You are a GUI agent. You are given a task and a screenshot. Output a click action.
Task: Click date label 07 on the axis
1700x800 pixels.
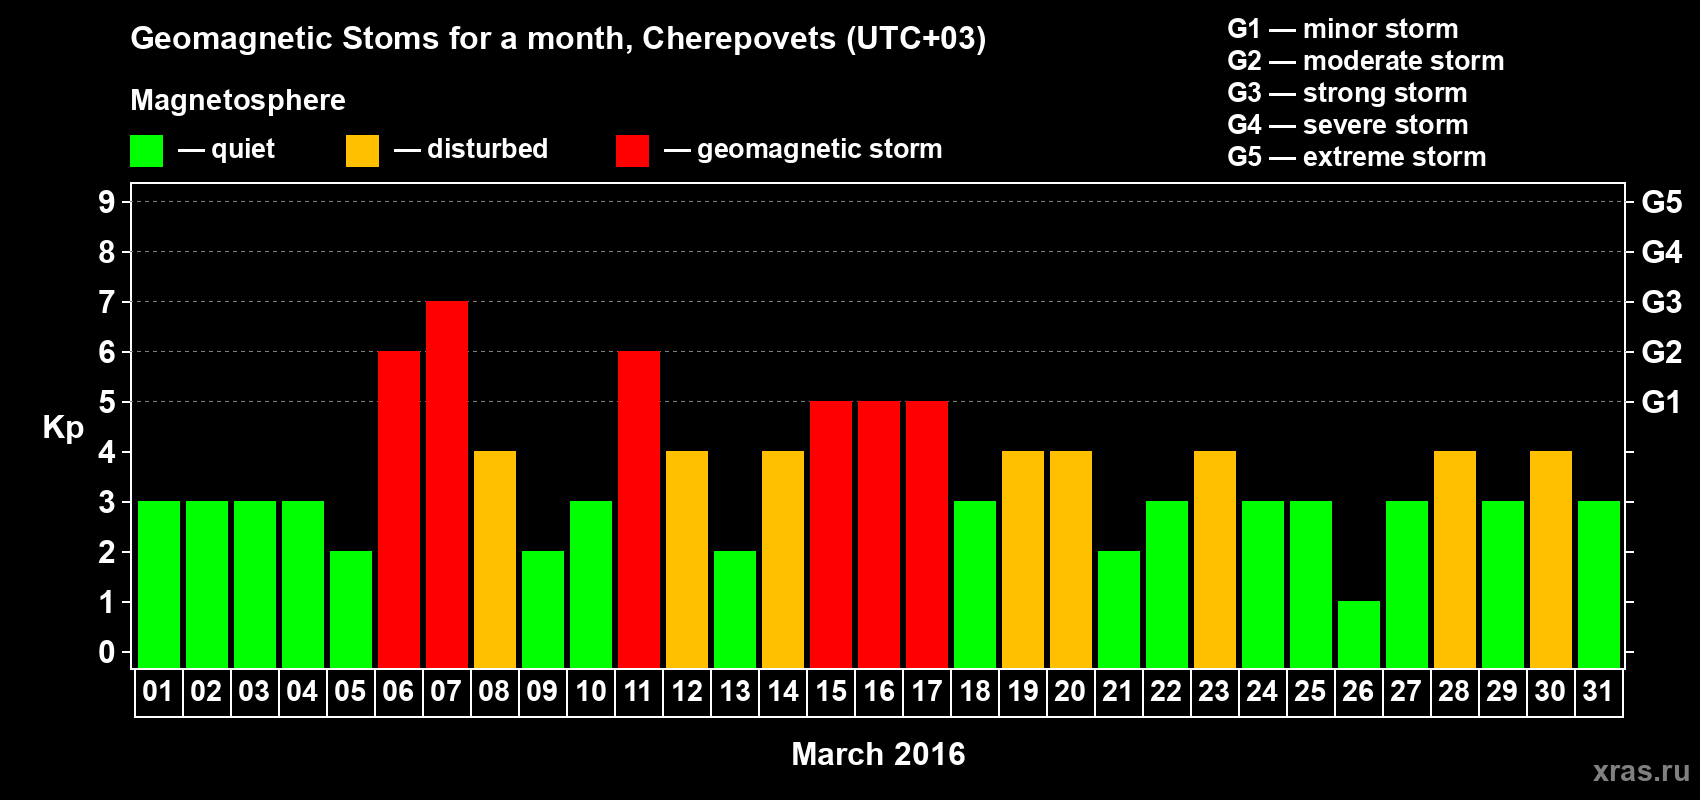pyautogui.click(x=446, y=692)
